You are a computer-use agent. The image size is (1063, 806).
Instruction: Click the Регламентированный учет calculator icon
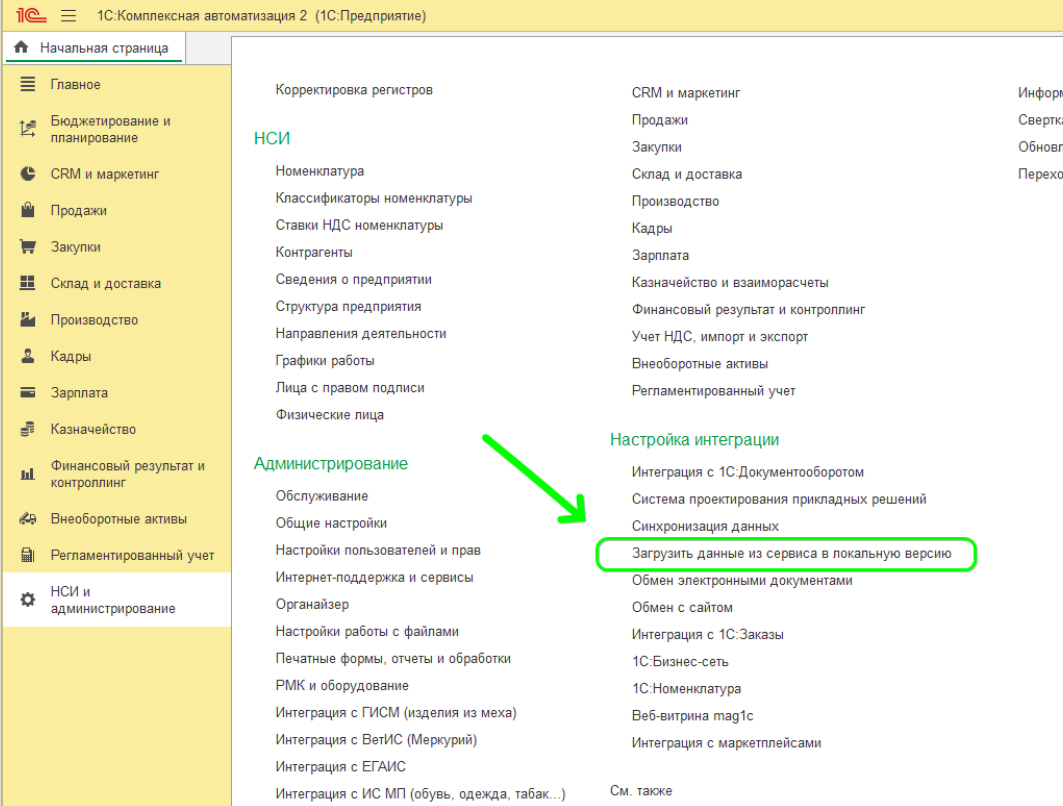[x=28, y=555]
